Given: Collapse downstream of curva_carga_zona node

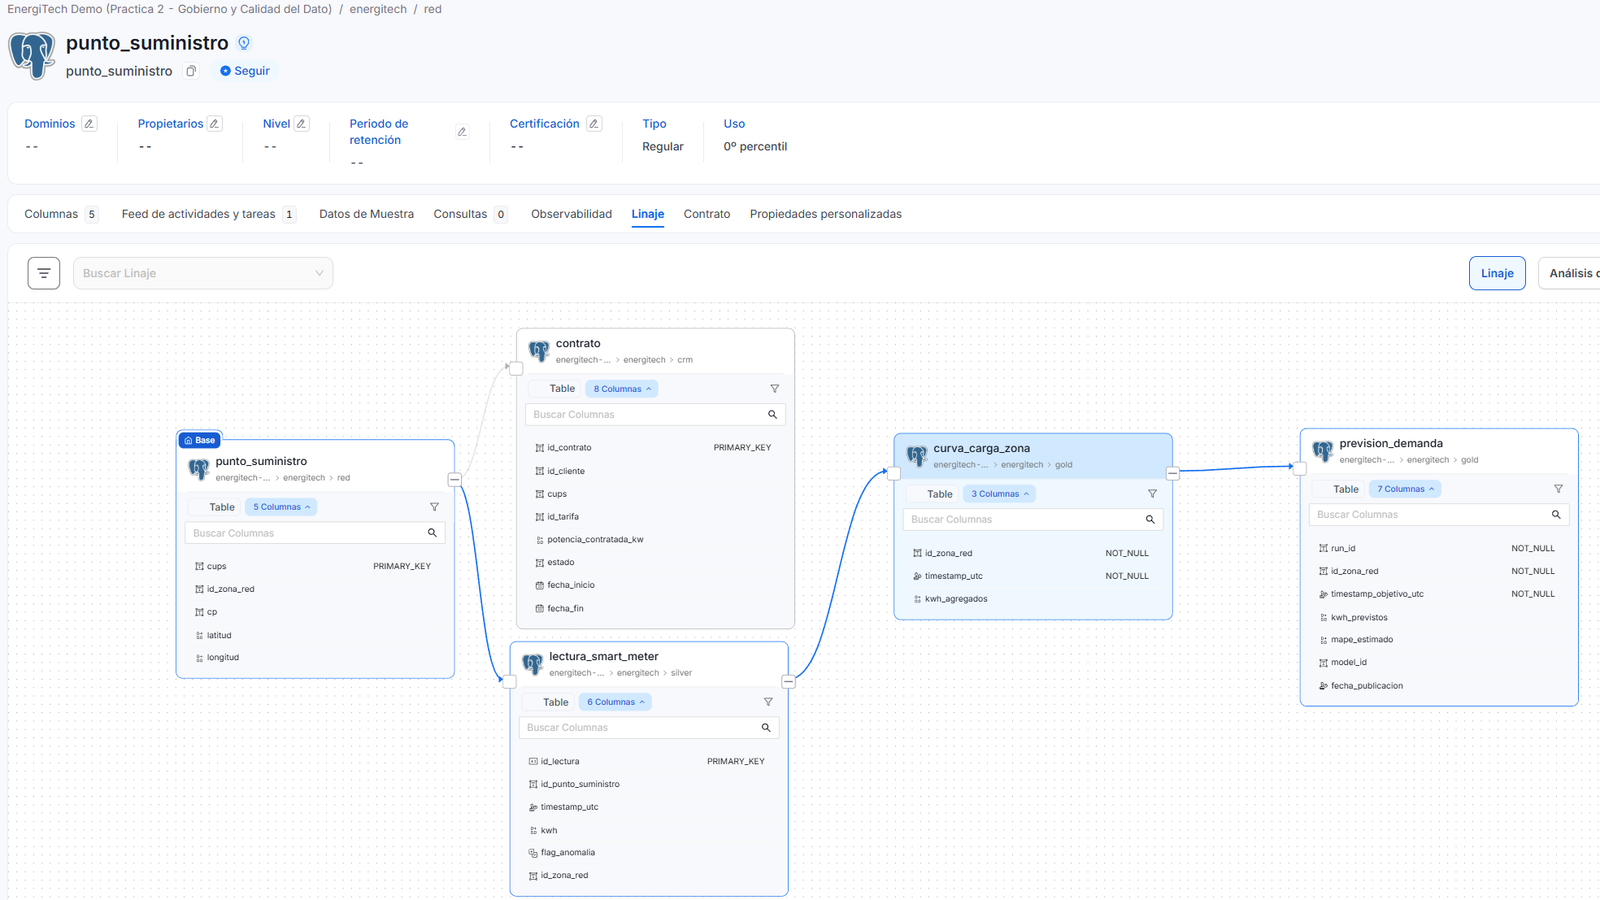Looking at the screenshot, I should pyautogui.click(x=1173, y=473).
